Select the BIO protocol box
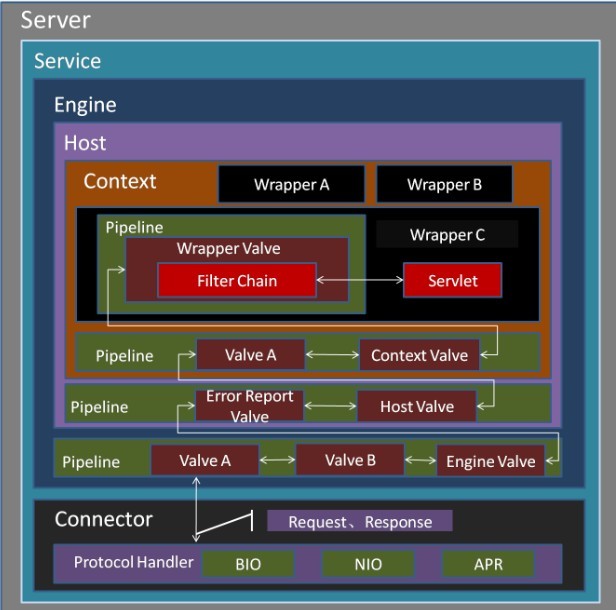Viewport: 616px width, 610px height. click(248, 564)
